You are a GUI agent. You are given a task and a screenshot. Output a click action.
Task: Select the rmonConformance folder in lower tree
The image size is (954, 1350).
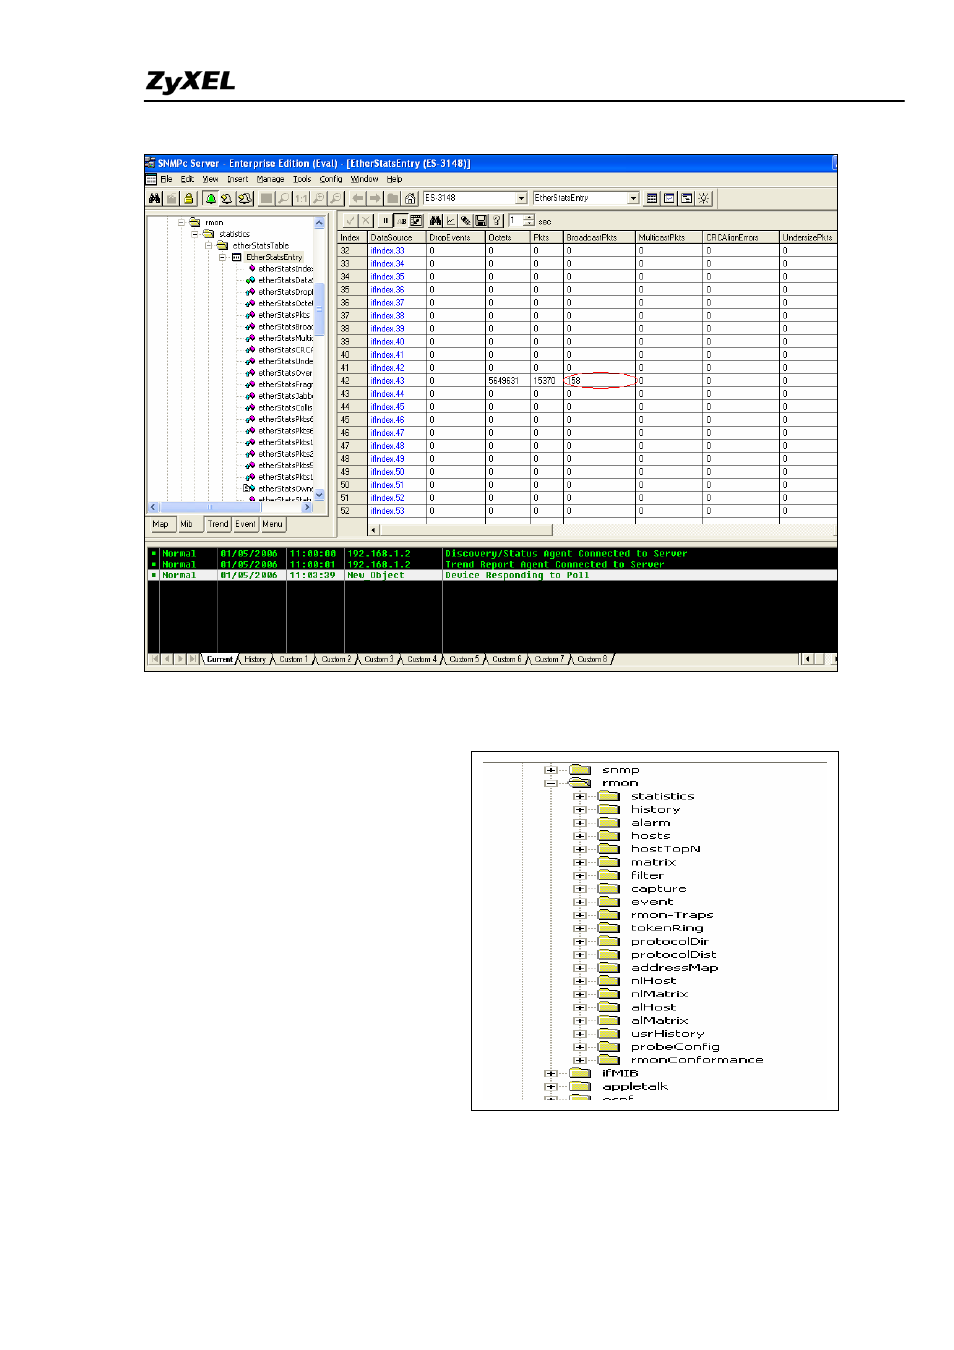[681, 1060]
